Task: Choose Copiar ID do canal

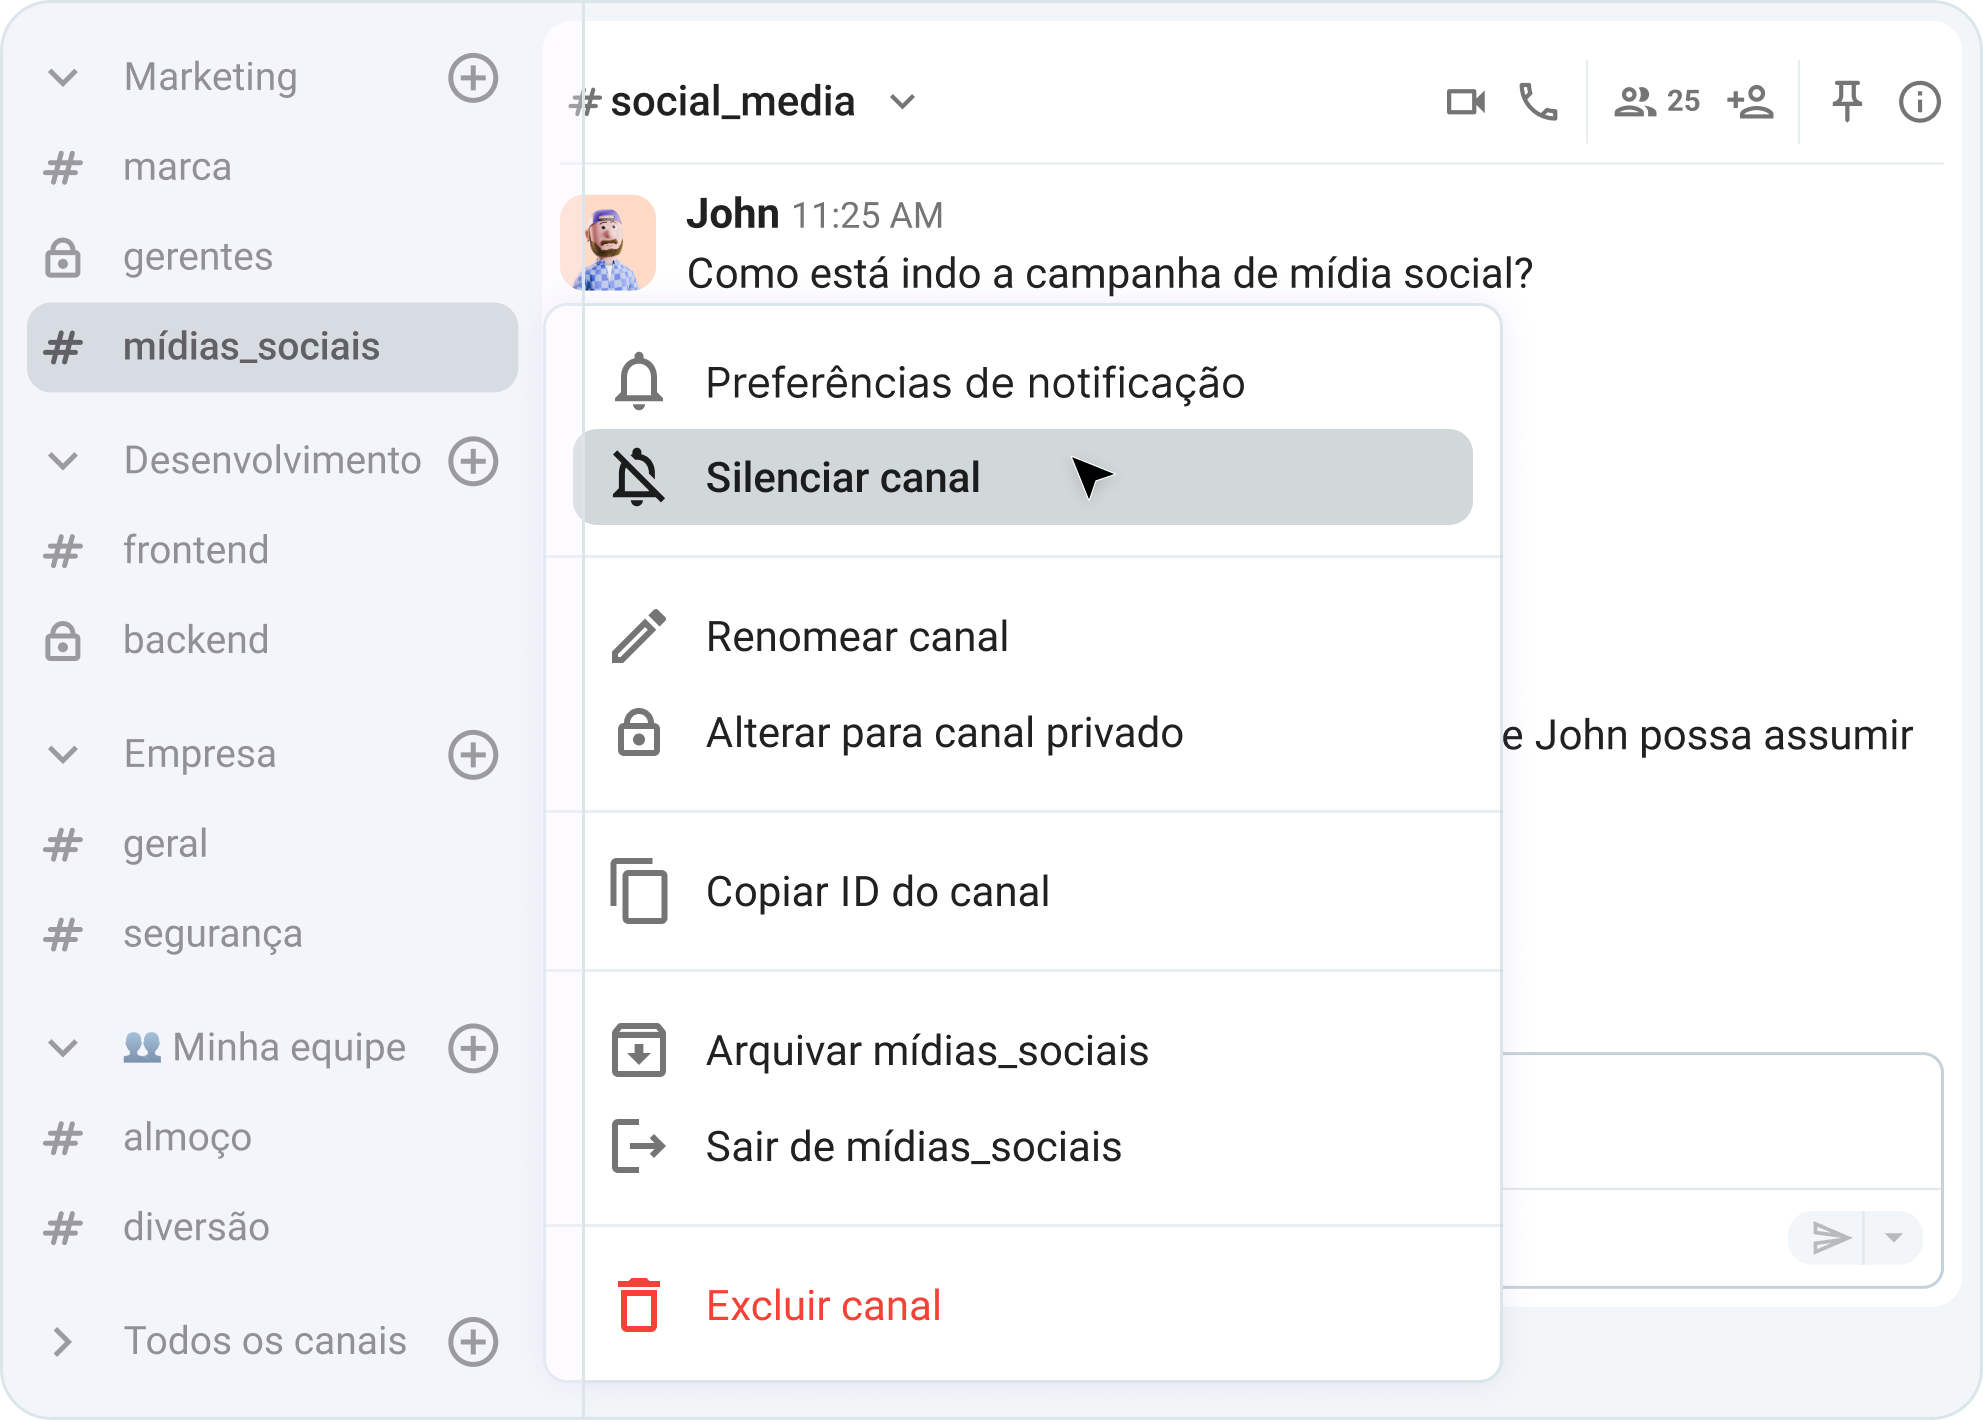Action: [1022, 892]
